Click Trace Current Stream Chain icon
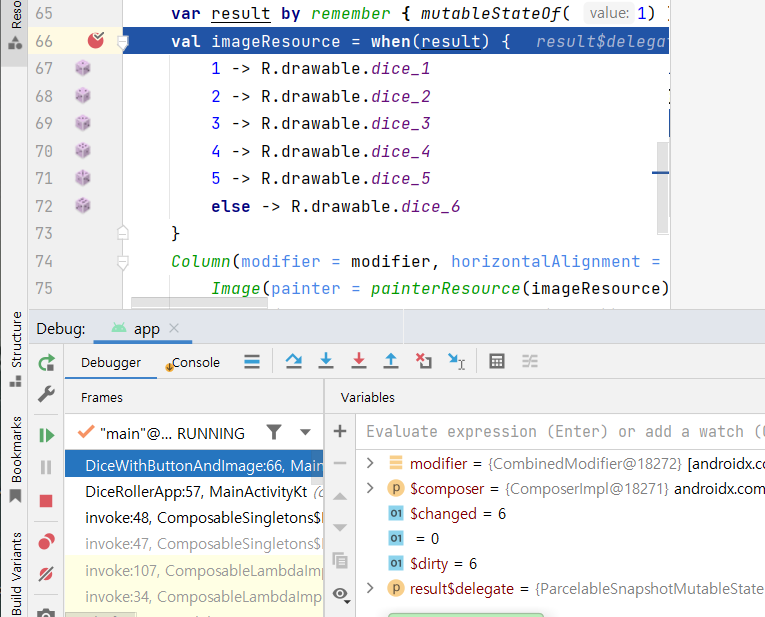765x617 pixels. (x=529, y=361)
